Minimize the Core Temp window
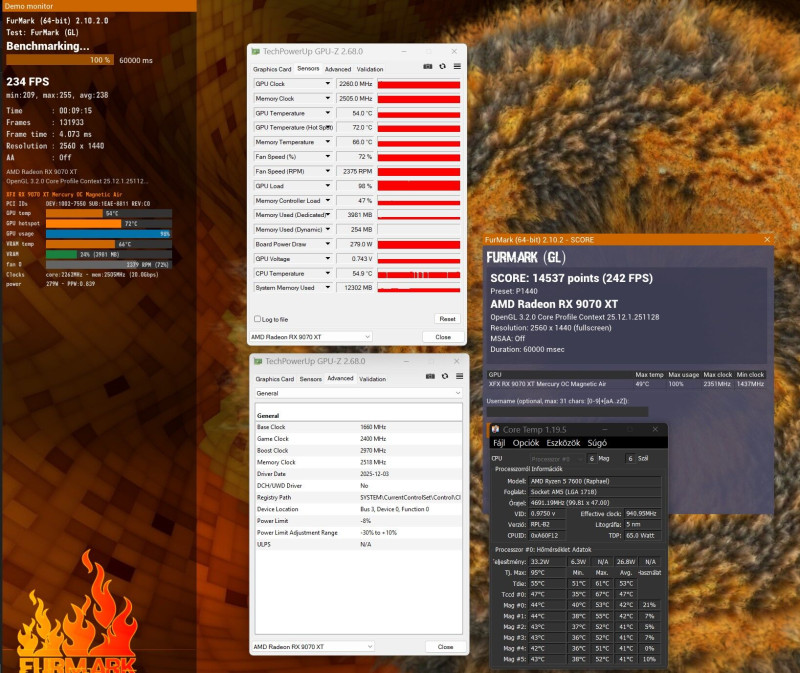 (605, 430)
